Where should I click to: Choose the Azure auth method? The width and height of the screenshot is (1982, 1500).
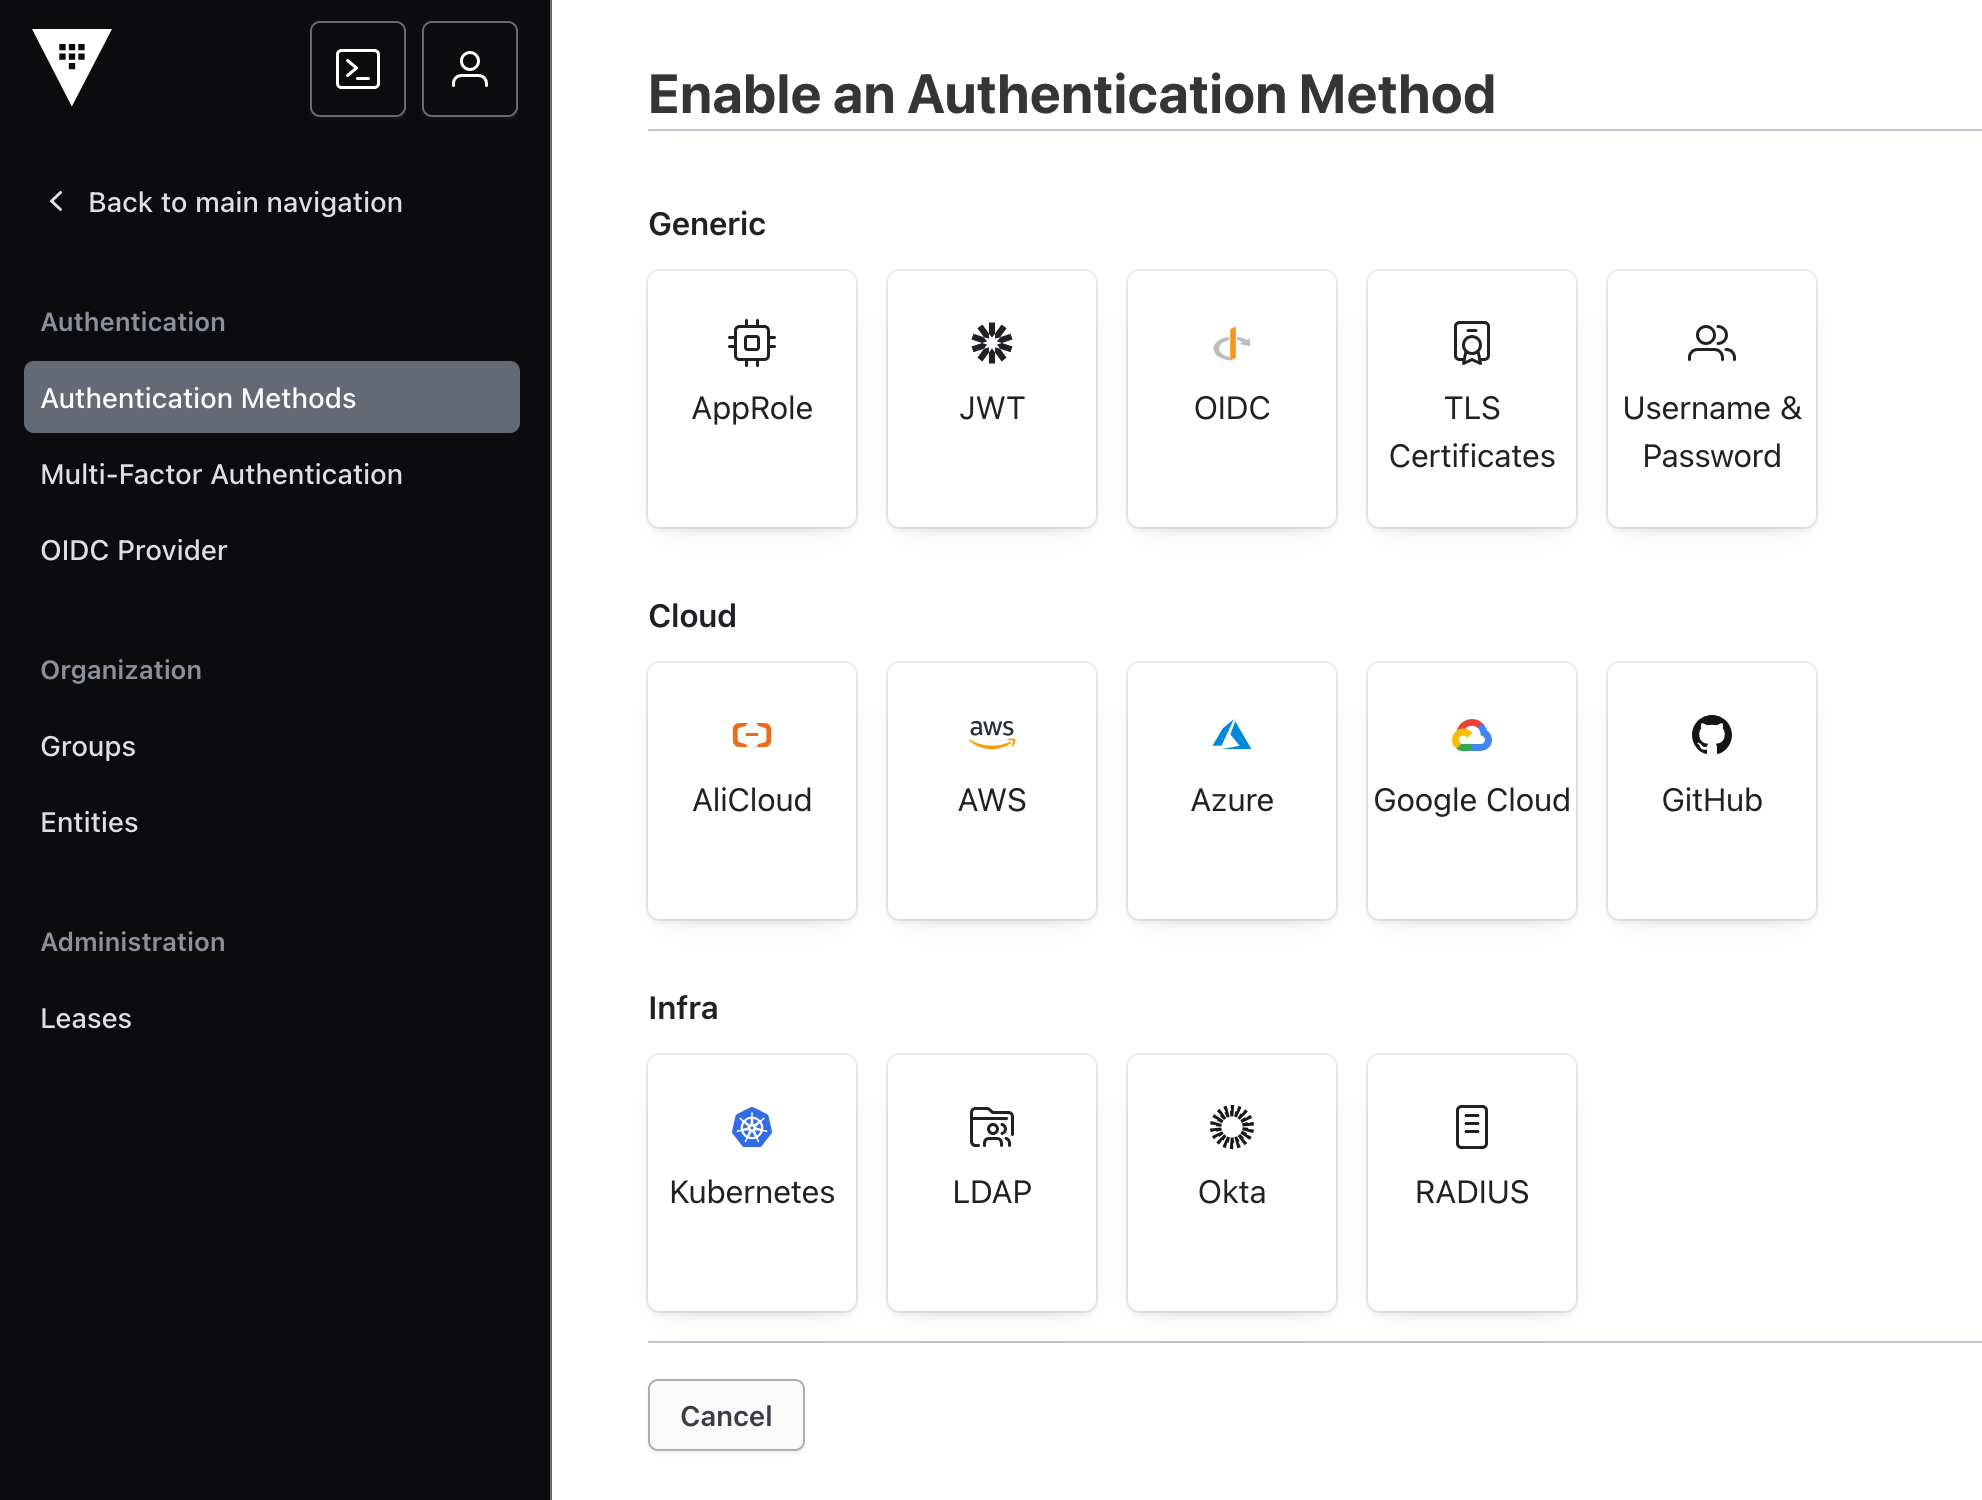pos(1231,790)
